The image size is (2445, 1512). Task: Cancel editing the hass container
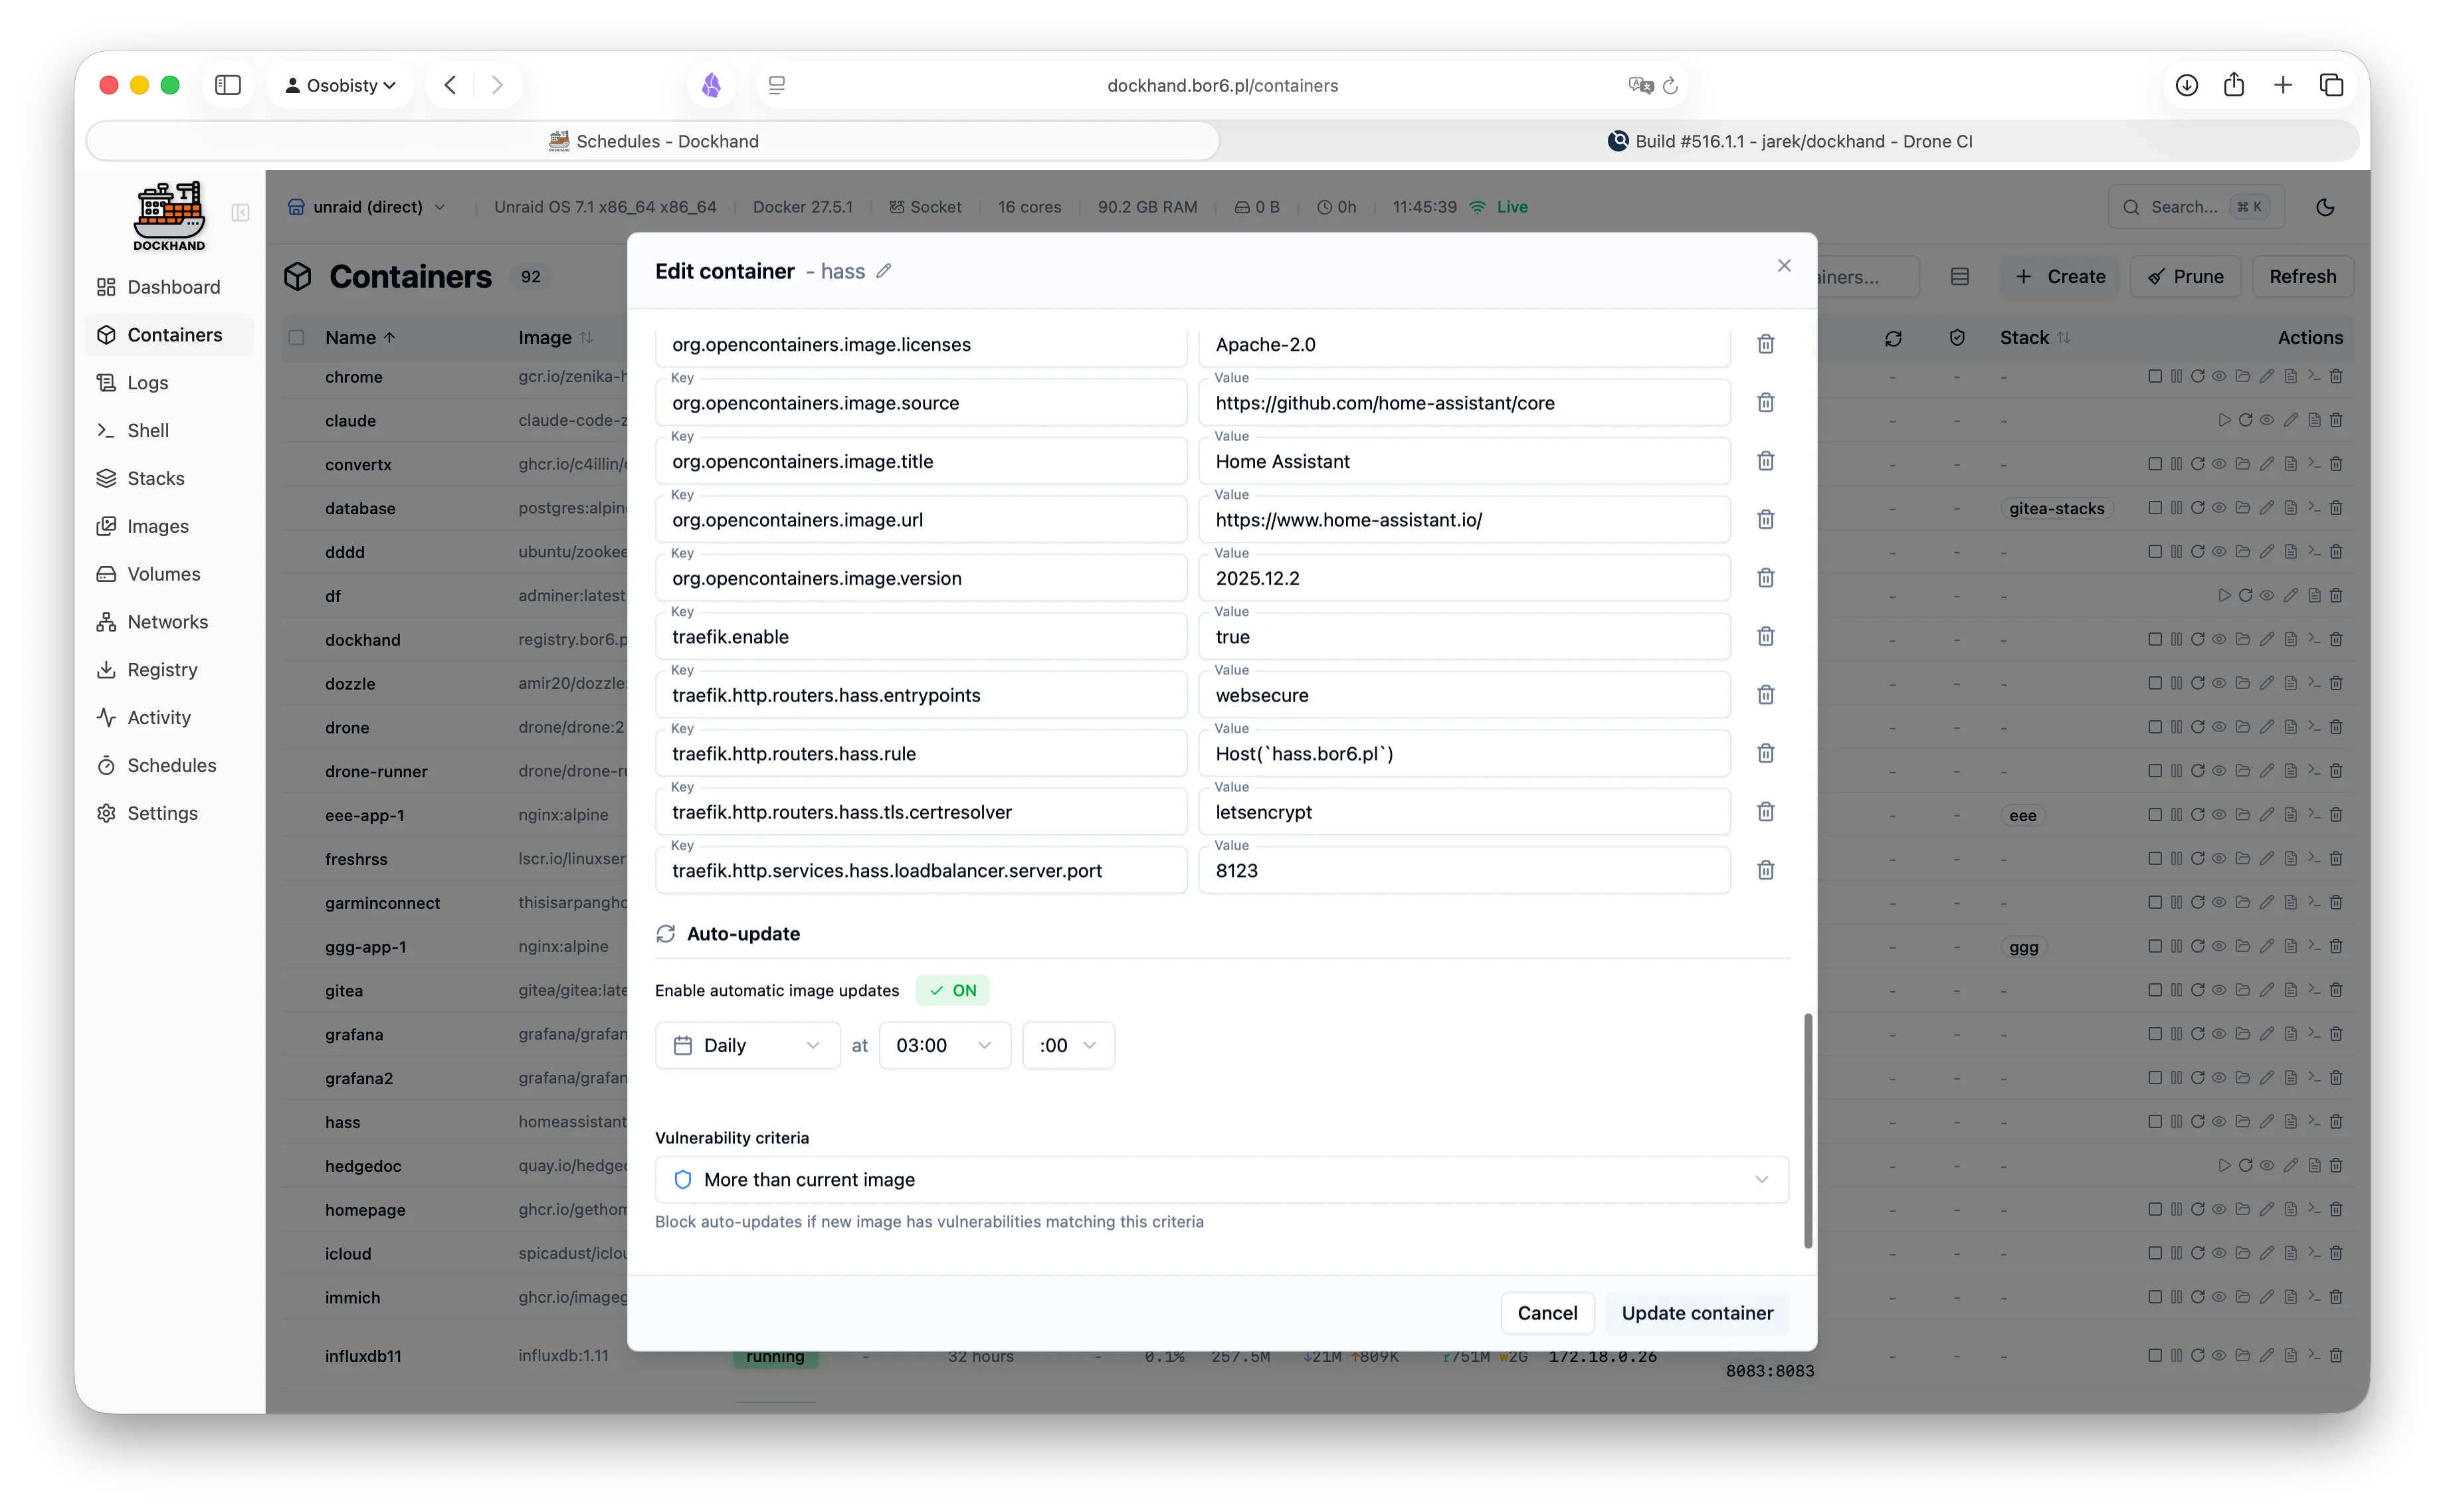click(1547, 1312)
